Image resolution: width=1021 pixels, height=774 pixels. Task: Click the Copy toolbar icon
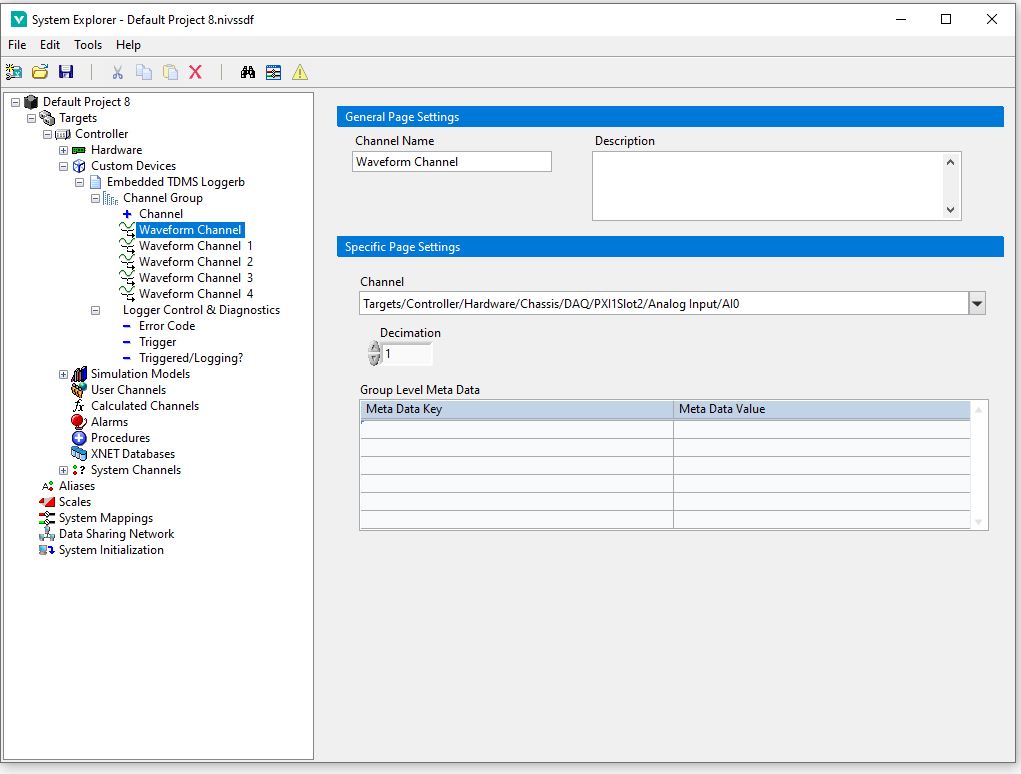tap(144, 72)
